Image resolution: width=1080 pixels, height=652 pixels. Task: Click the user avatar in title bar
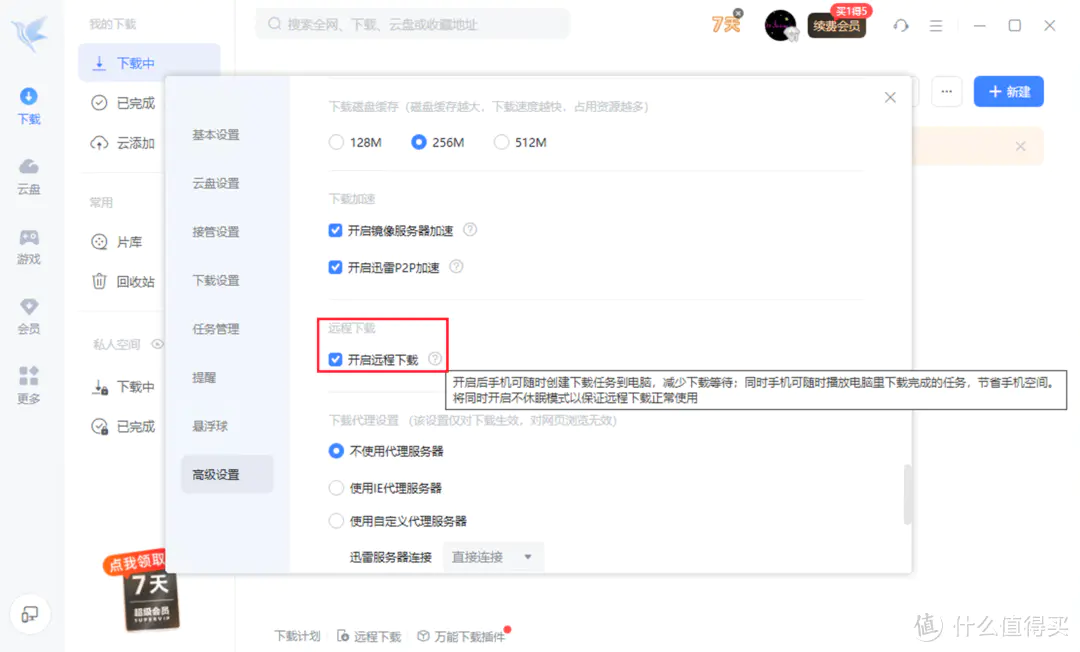(780, 25)
